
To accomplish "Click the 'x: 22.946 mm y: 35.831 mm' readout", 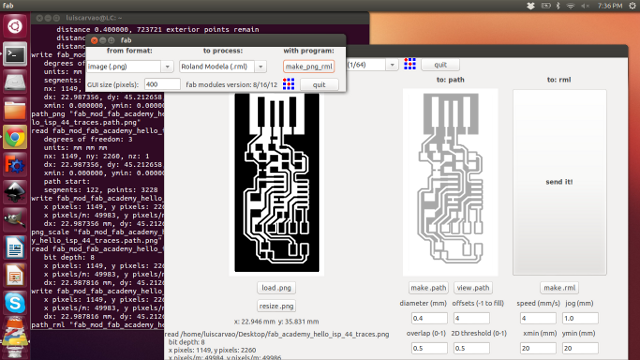I will [x=276, y=322].
